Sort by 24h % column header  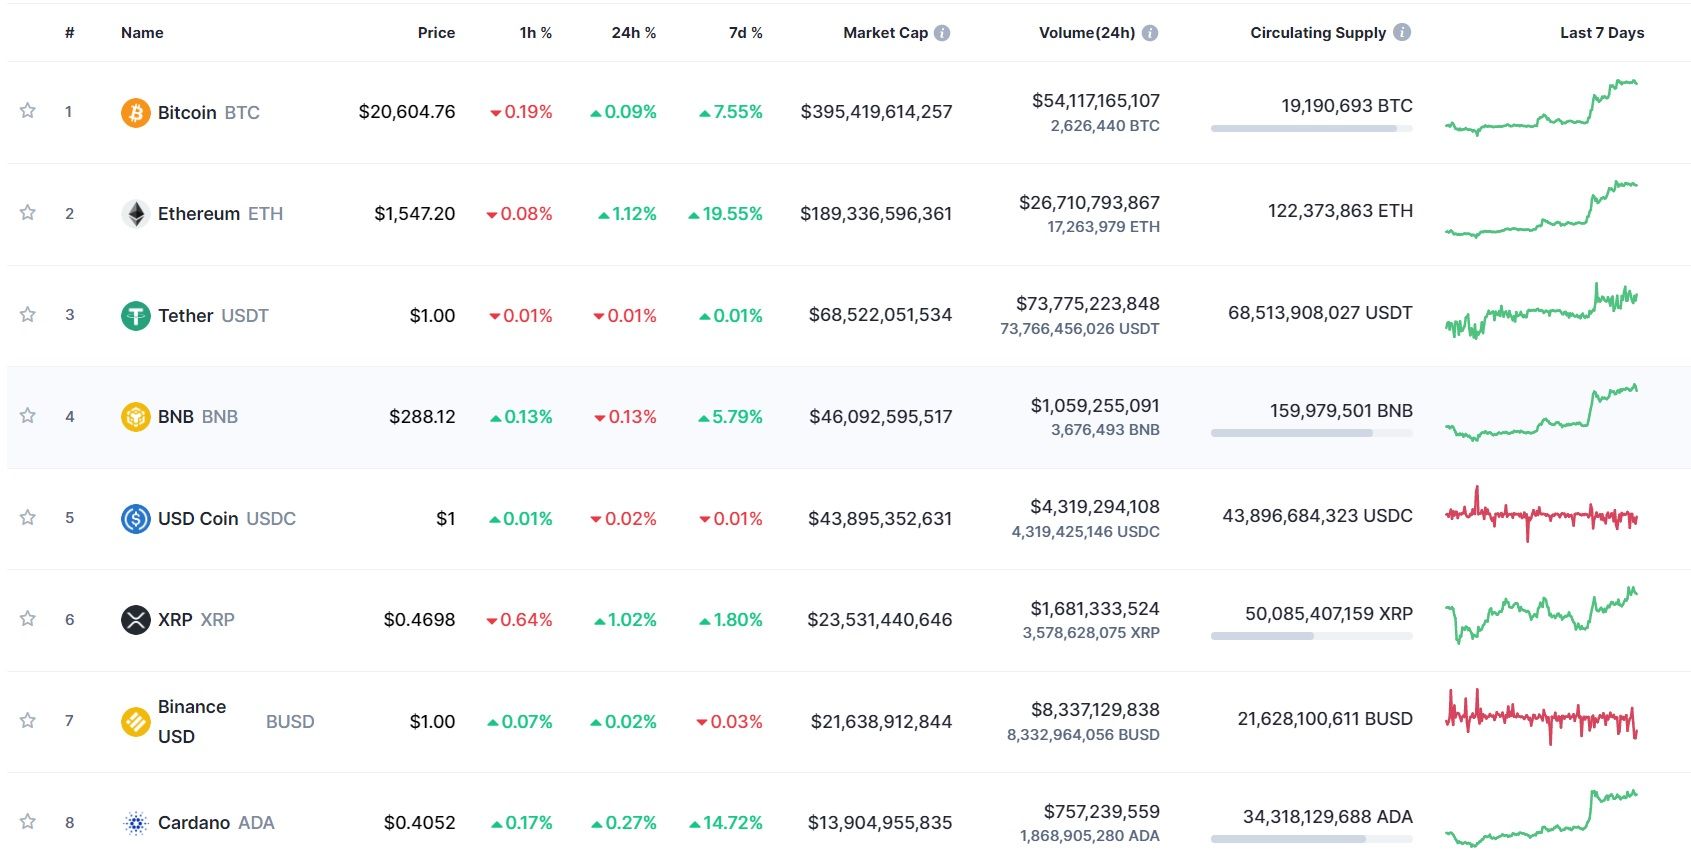click(634, 33)
